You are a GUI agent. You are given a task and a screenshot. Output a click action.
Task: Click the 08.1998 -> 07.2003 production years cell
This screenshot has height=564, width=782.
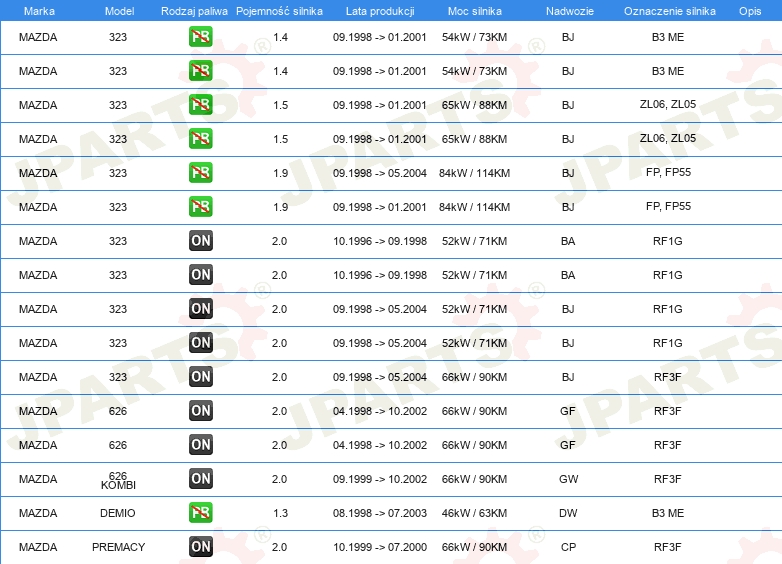[x=380, y=513]
